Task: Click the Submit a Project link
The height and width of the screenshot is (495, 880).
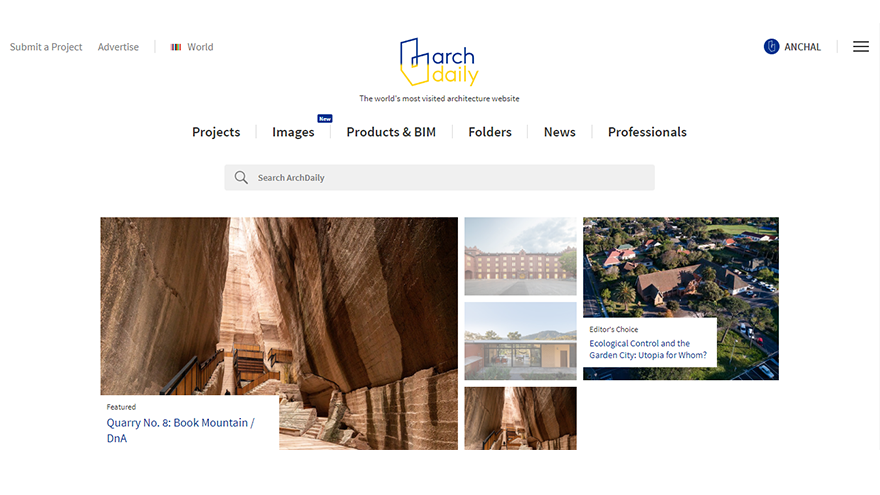Action: [46, 47]
